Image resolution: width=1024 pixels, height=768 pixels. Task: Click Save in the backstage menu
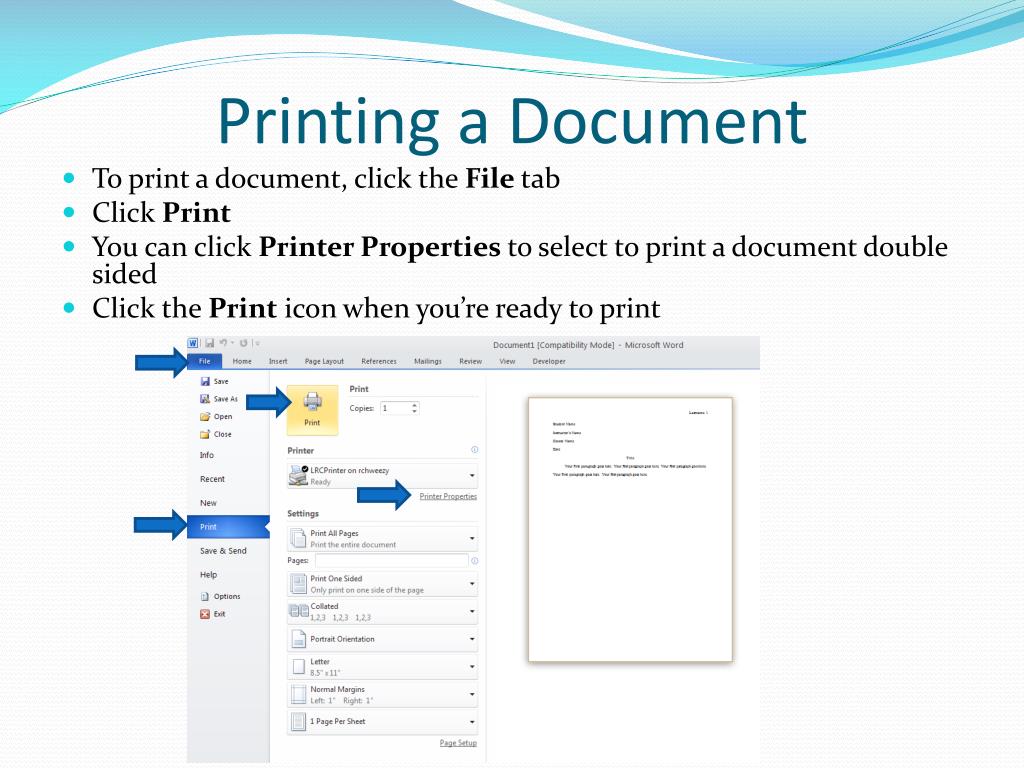click(215, 381)
